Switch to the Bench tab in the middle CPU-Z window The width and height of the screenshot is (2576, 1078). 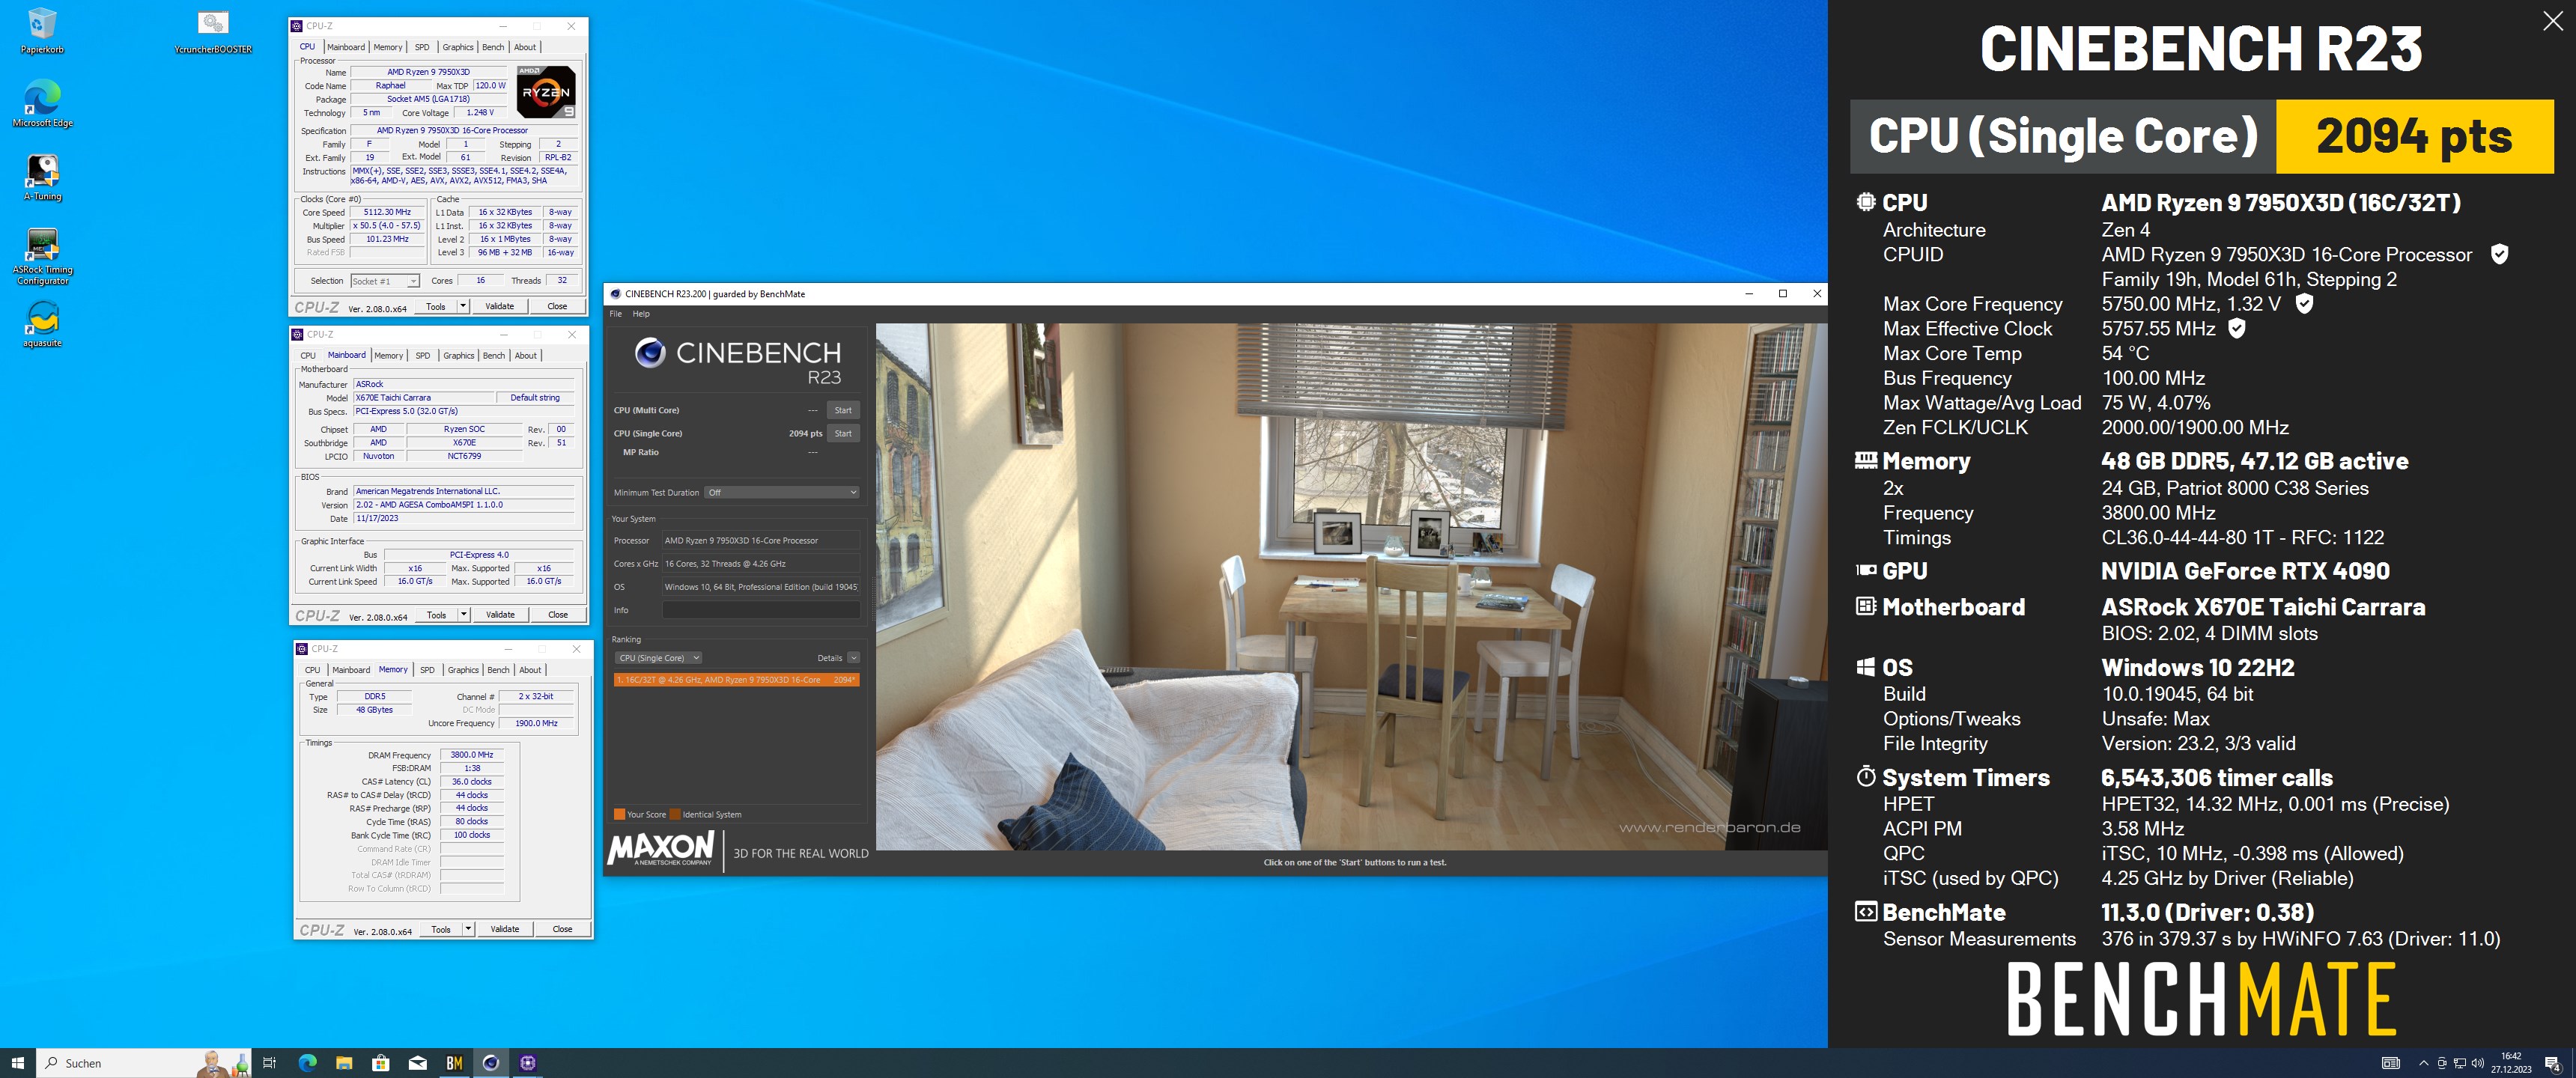494,356
